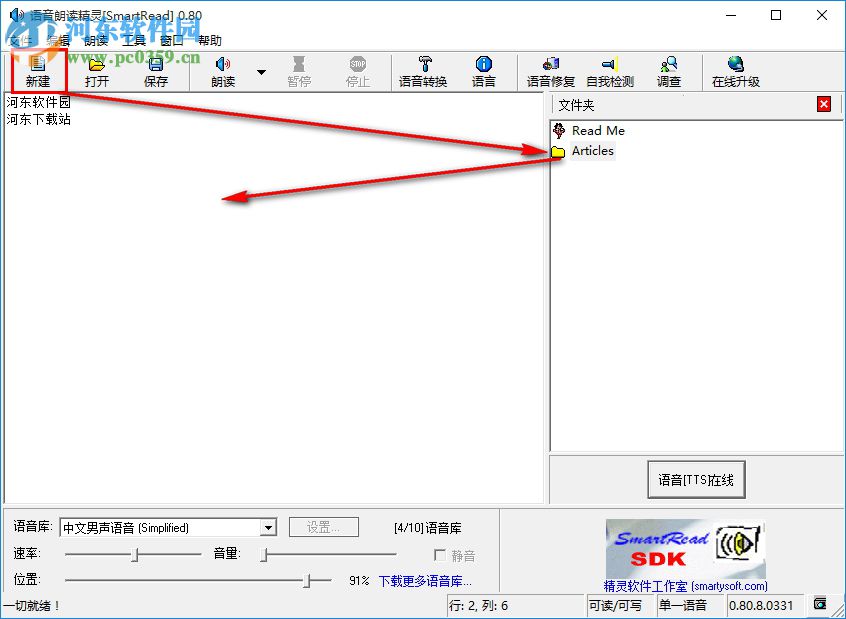Open the 文件 menu
The image size is (846, 619).
coord(22,41)
